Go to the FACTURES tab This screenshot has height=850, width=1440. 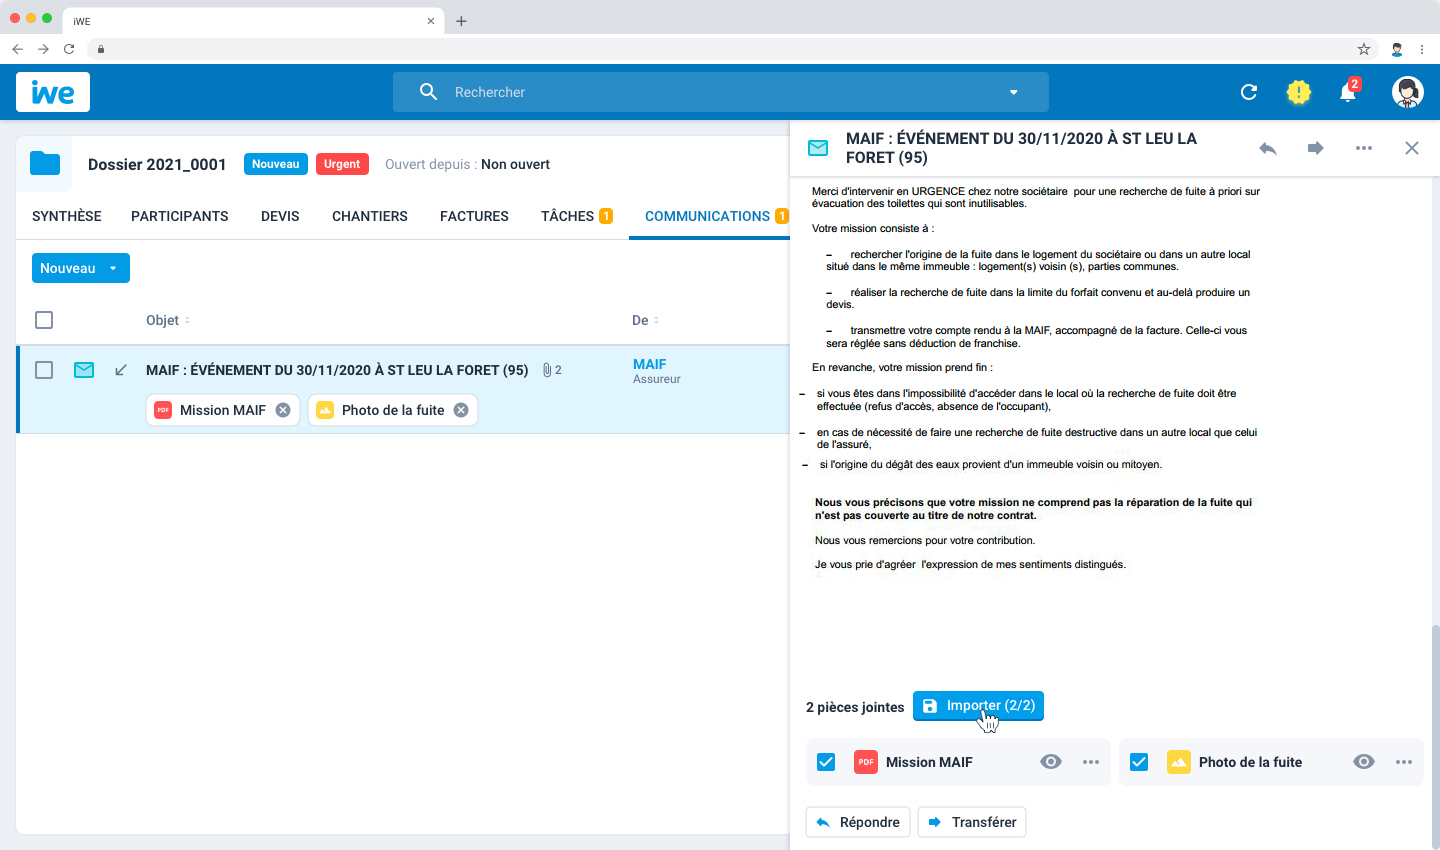tap(474, 216)
